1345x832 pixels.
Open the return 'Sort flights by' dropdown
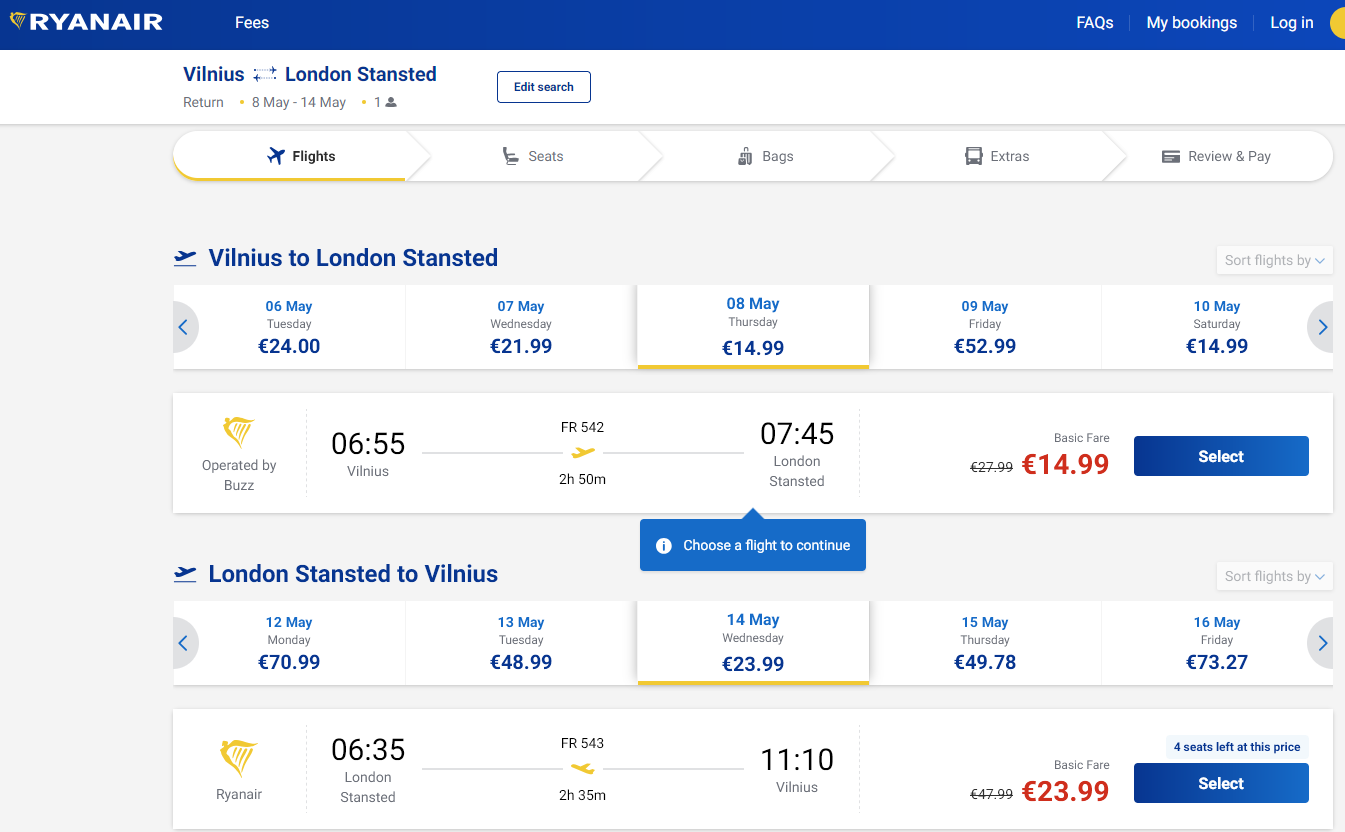pos(1274,576)
